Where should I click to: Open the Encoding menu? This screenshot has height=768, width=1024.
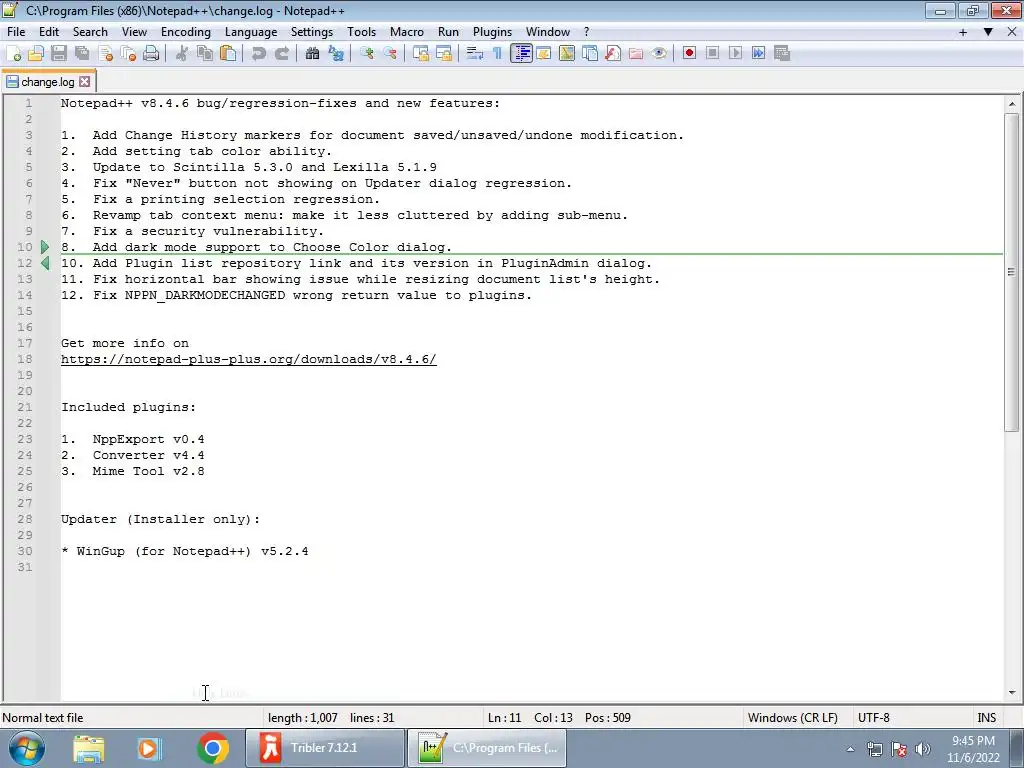coord(185,32)
